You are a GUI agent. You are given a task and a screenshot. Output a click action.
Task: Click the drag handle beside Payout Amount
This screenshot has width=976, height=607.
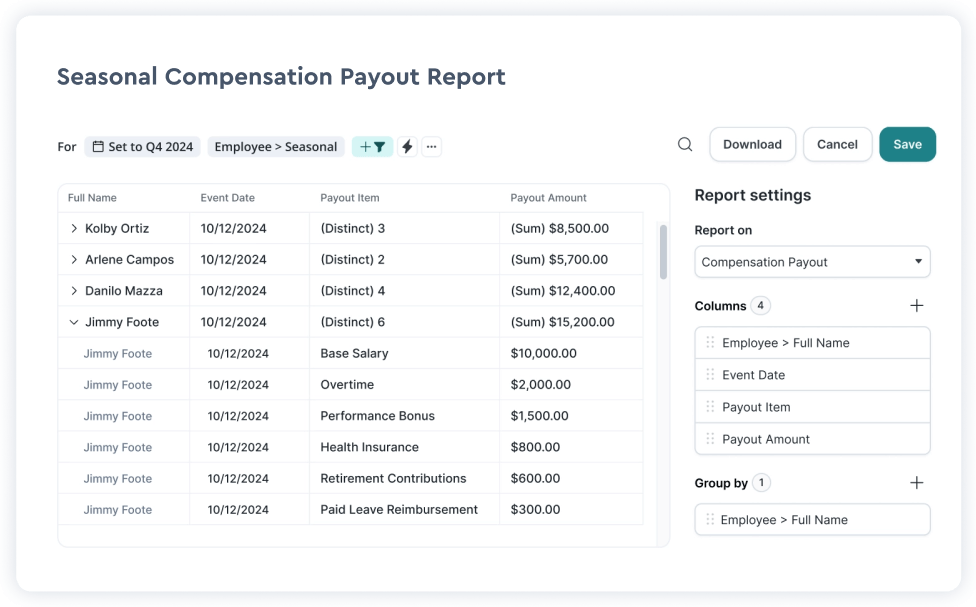[710, 439]
